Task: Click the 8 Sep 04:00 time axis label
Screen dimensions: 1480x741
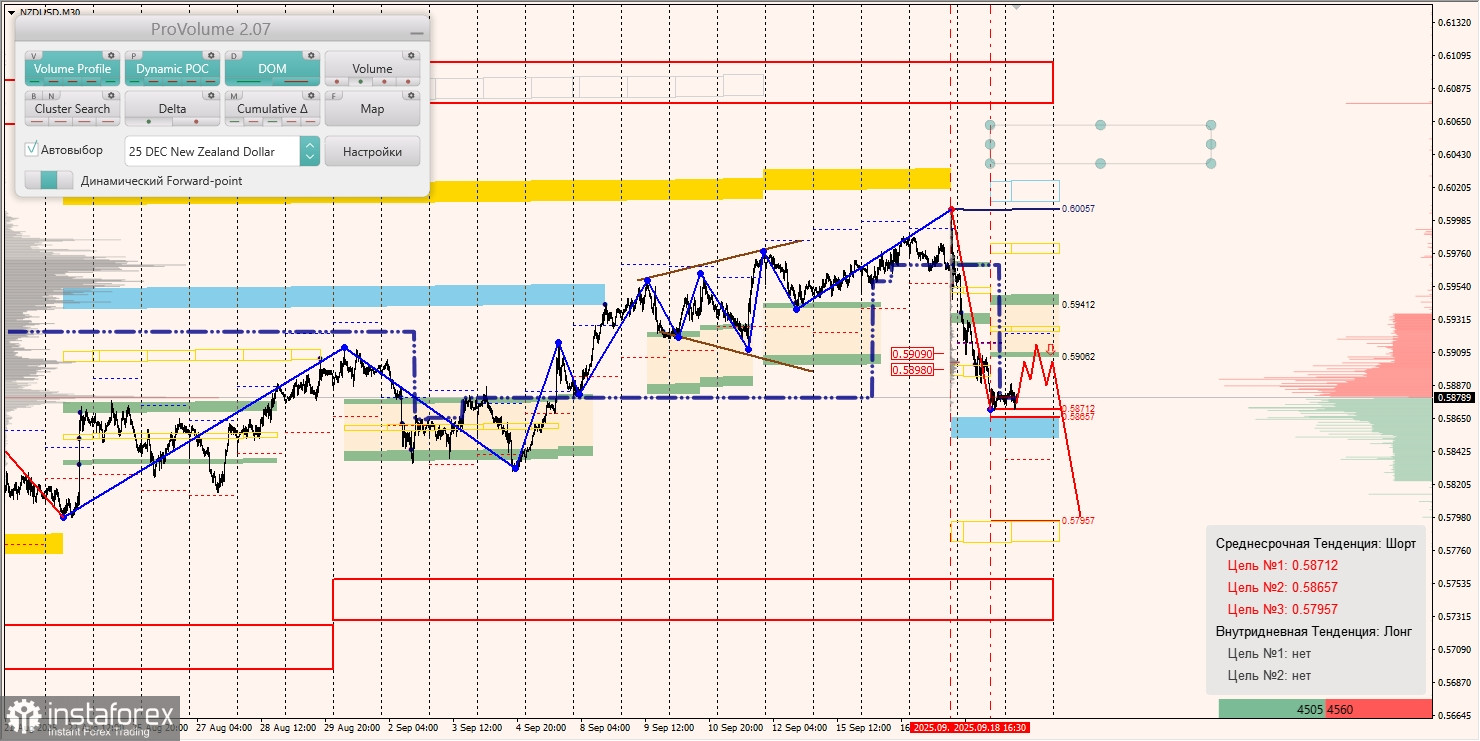Action: coord(604,728)
